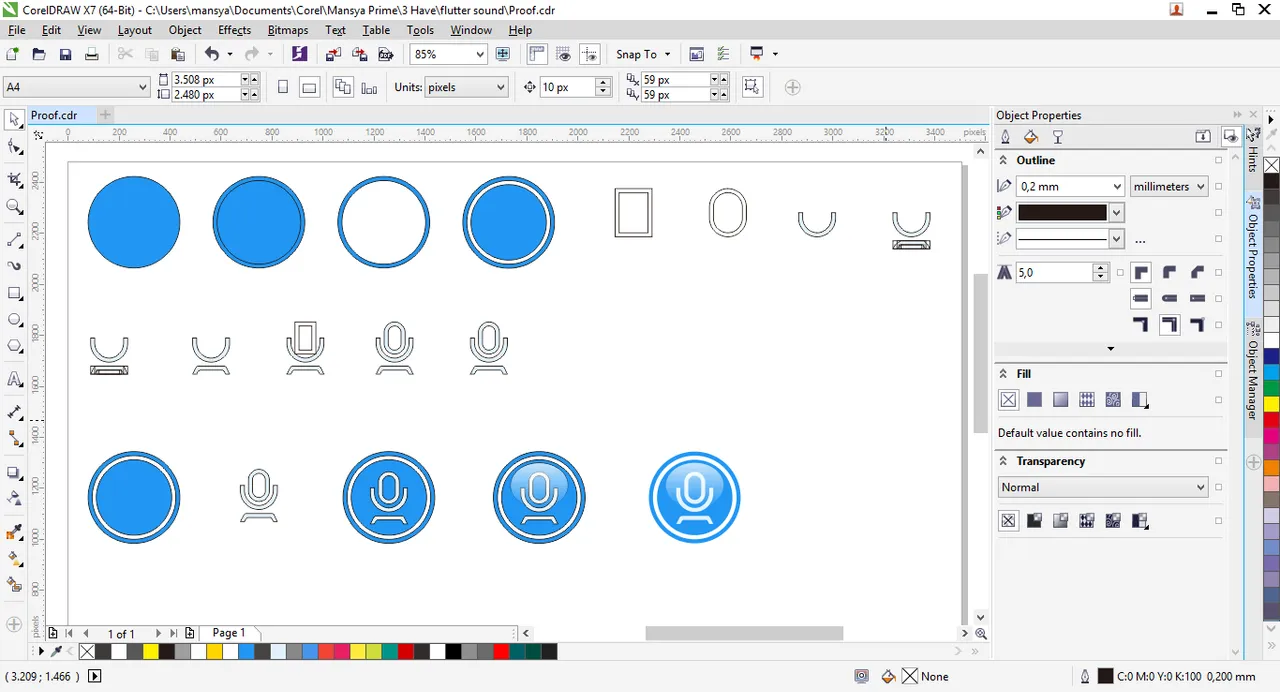This screenshot has height=692, width=1280.
Task: Open the Layout menu
Action: [135, 30]
